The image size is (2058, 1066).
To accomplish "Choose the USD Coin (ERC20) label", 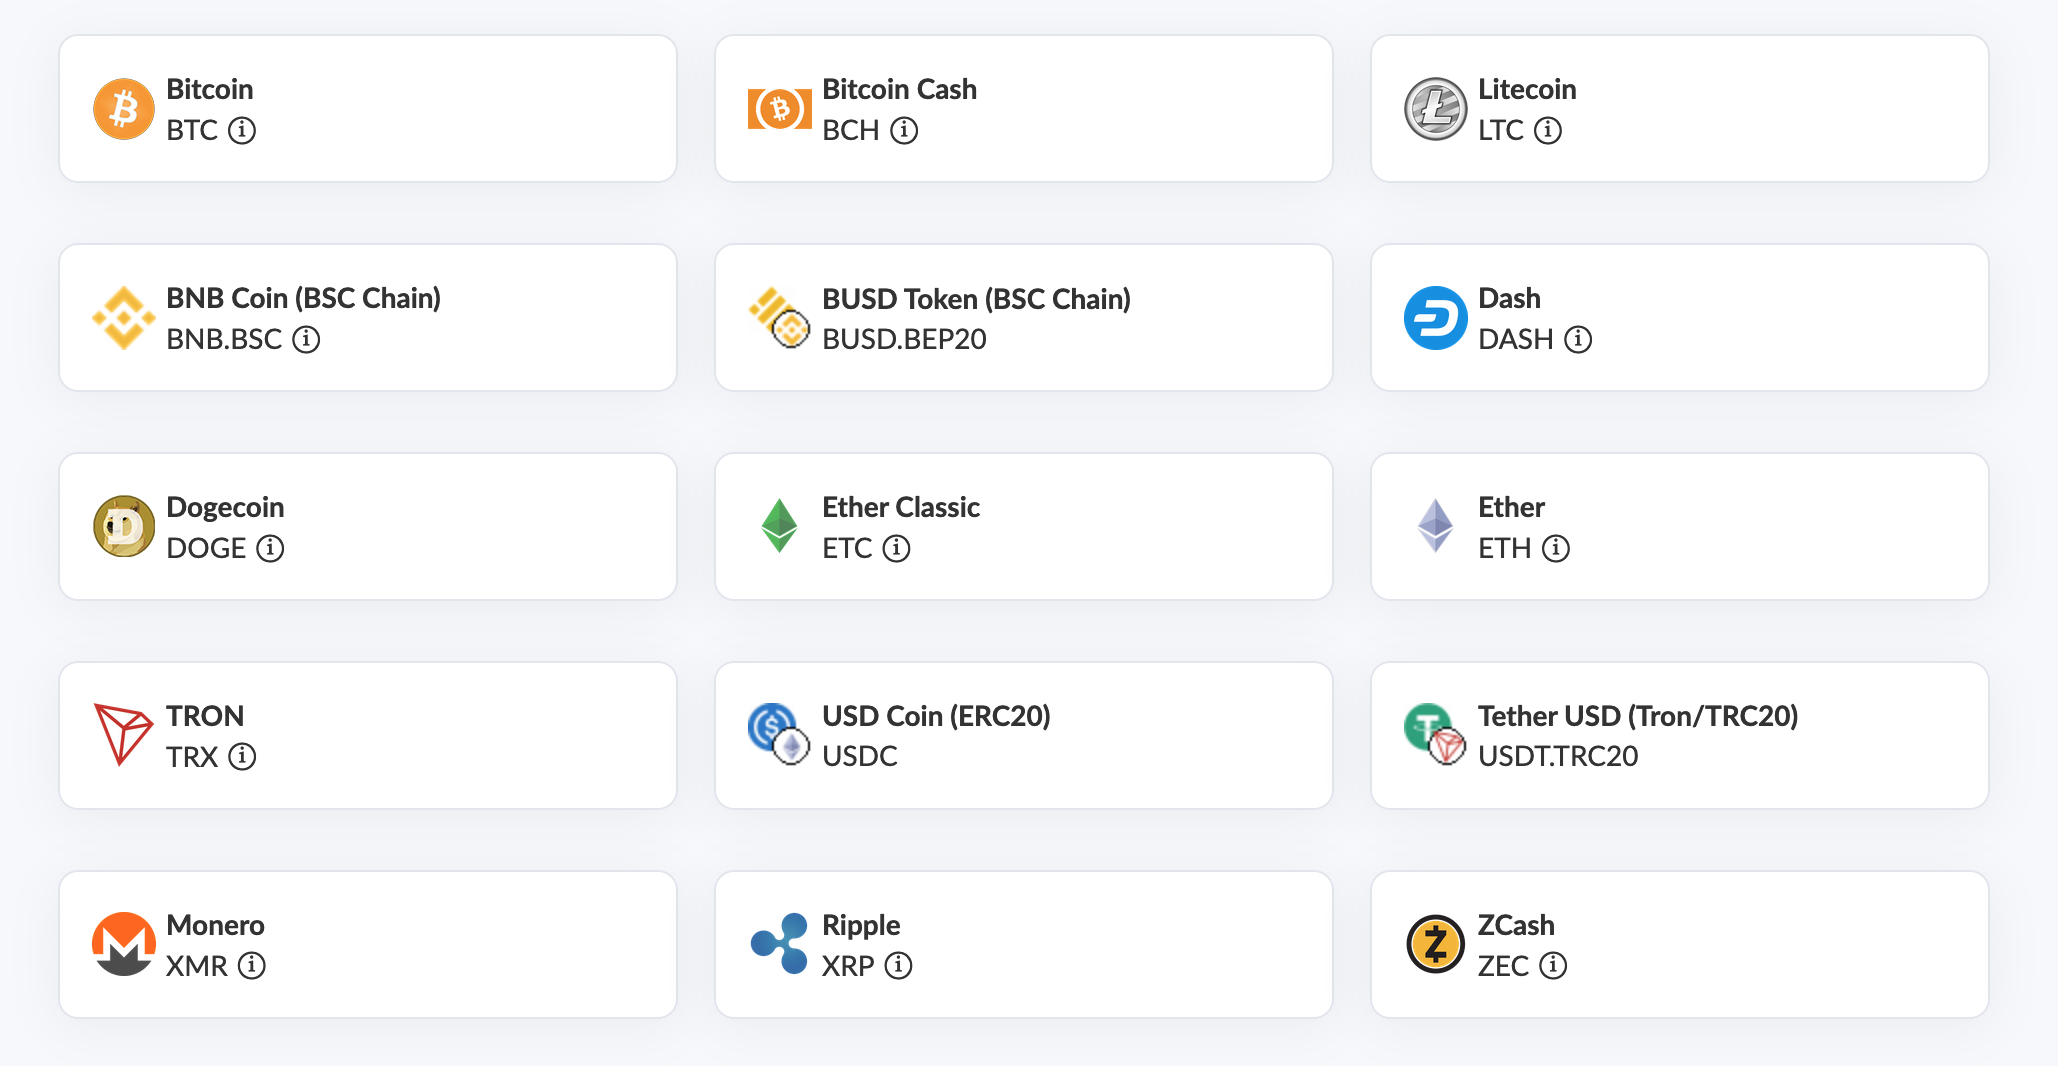I will [x=936, y=716].
